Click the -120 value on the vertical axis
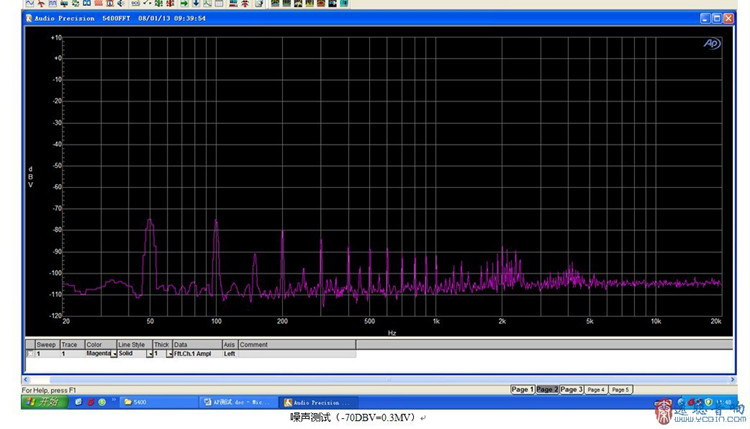750x429 pixels. point(56,316)
